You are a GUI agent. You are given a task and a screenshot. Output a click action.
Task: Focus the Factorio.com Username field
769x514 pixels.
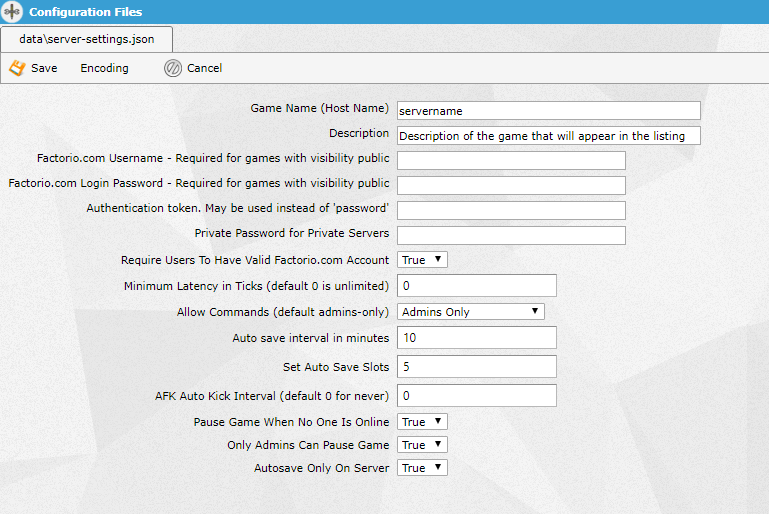pos(511,161)
